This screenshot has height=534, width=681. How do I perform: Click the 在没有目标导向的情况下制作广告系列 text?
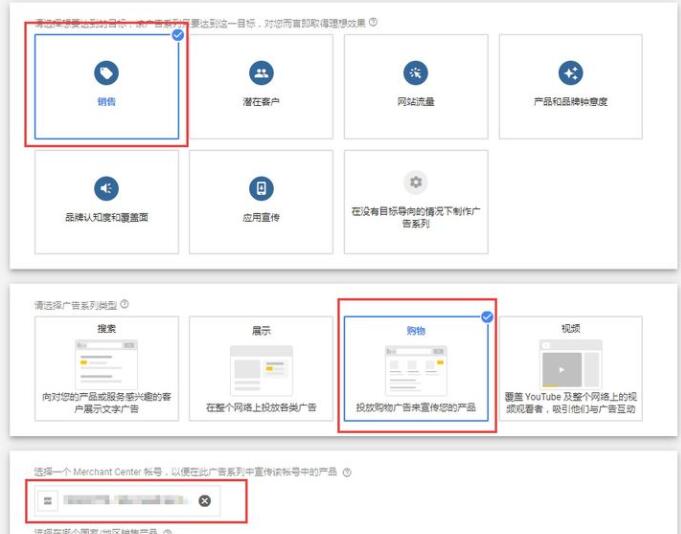click(x=415, y=218)
